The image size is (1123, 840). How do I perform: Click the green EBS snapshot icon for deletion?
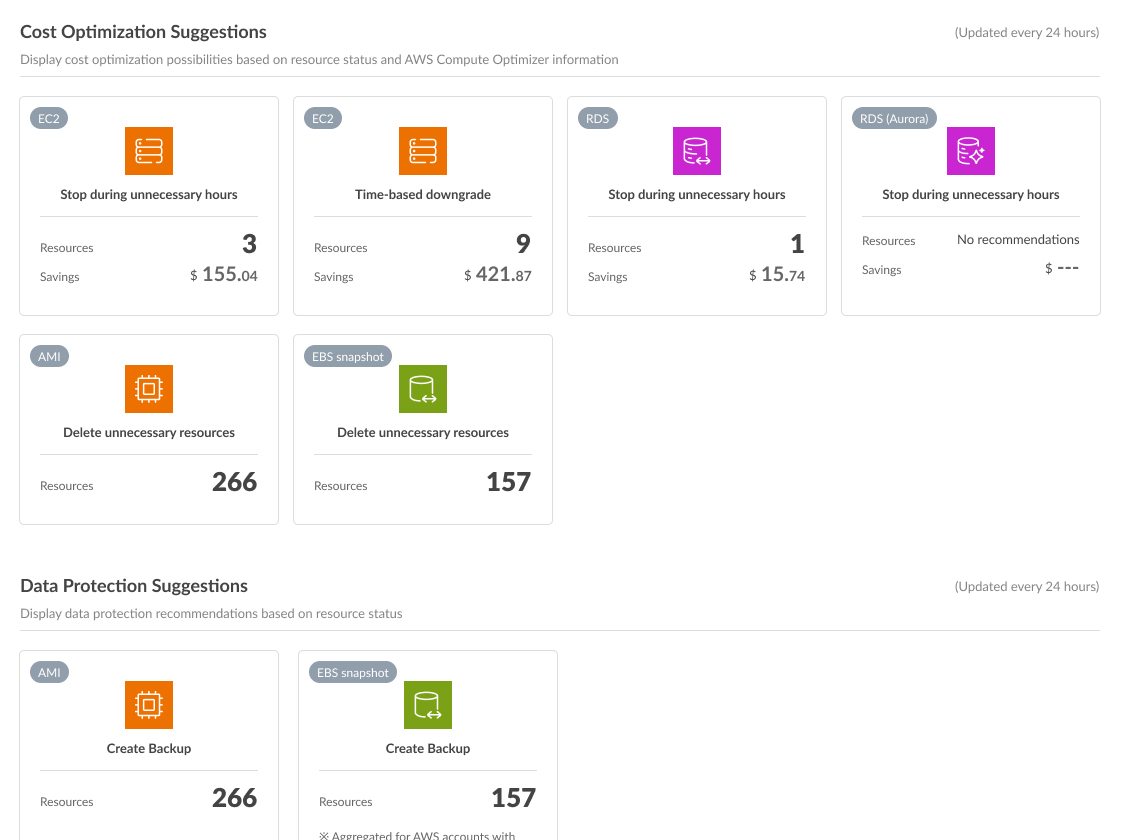423,389
